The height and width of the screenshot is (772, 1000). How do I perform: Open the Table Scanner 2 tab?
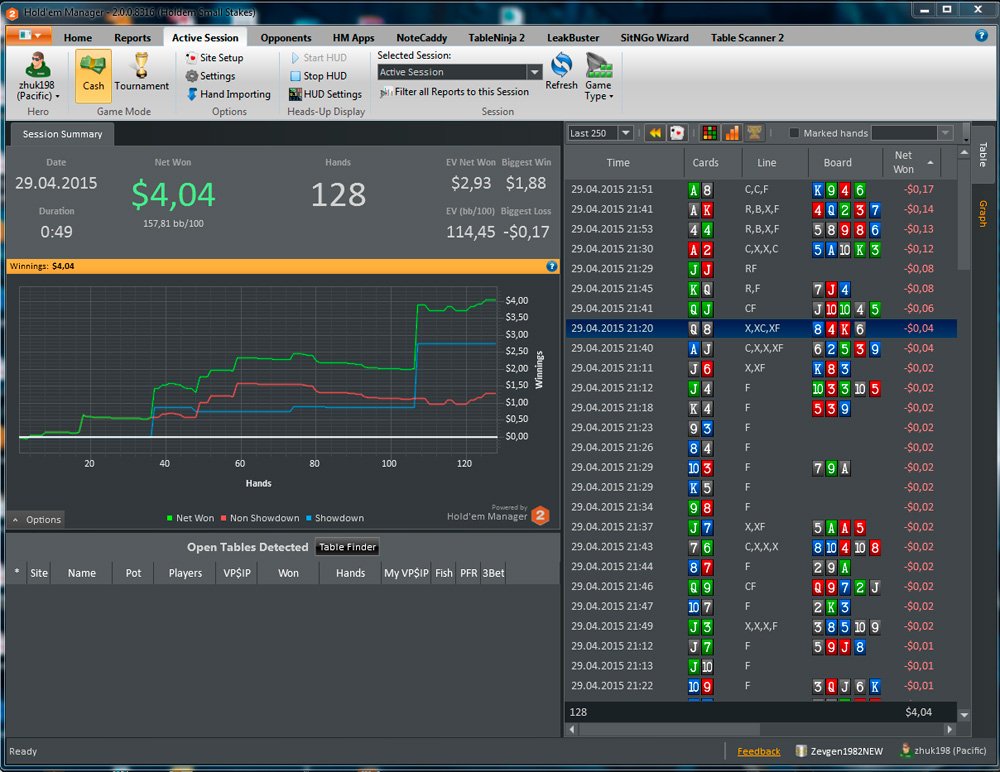747,38
